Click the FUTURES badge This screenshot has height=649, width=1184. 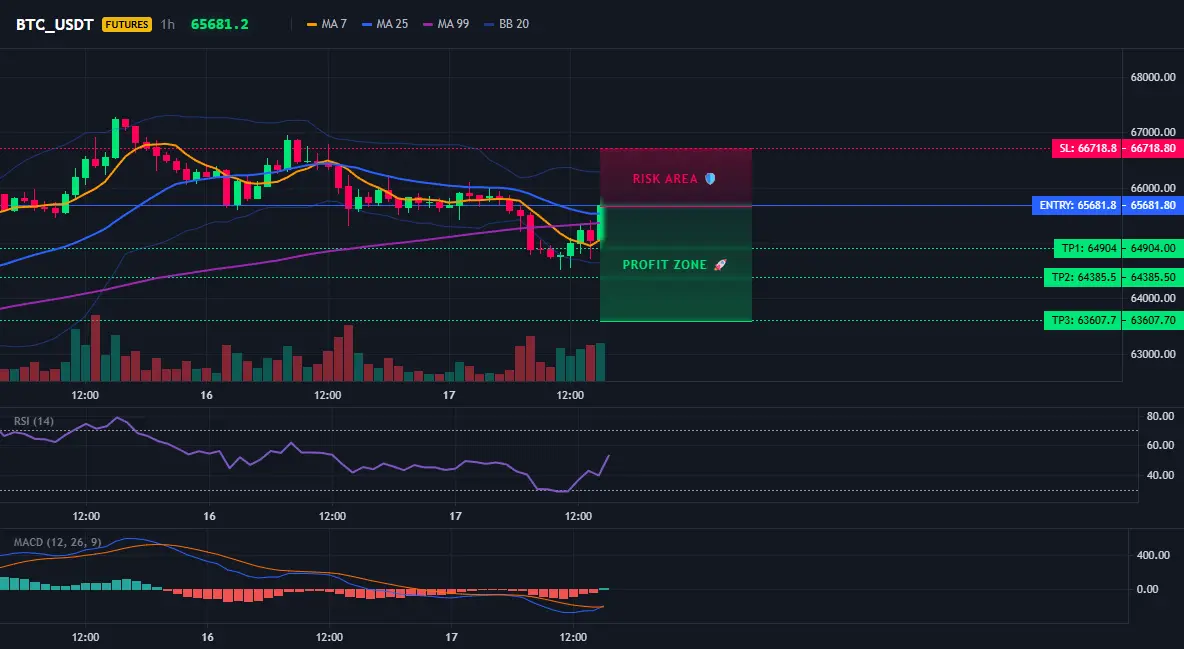coord(127,24)
